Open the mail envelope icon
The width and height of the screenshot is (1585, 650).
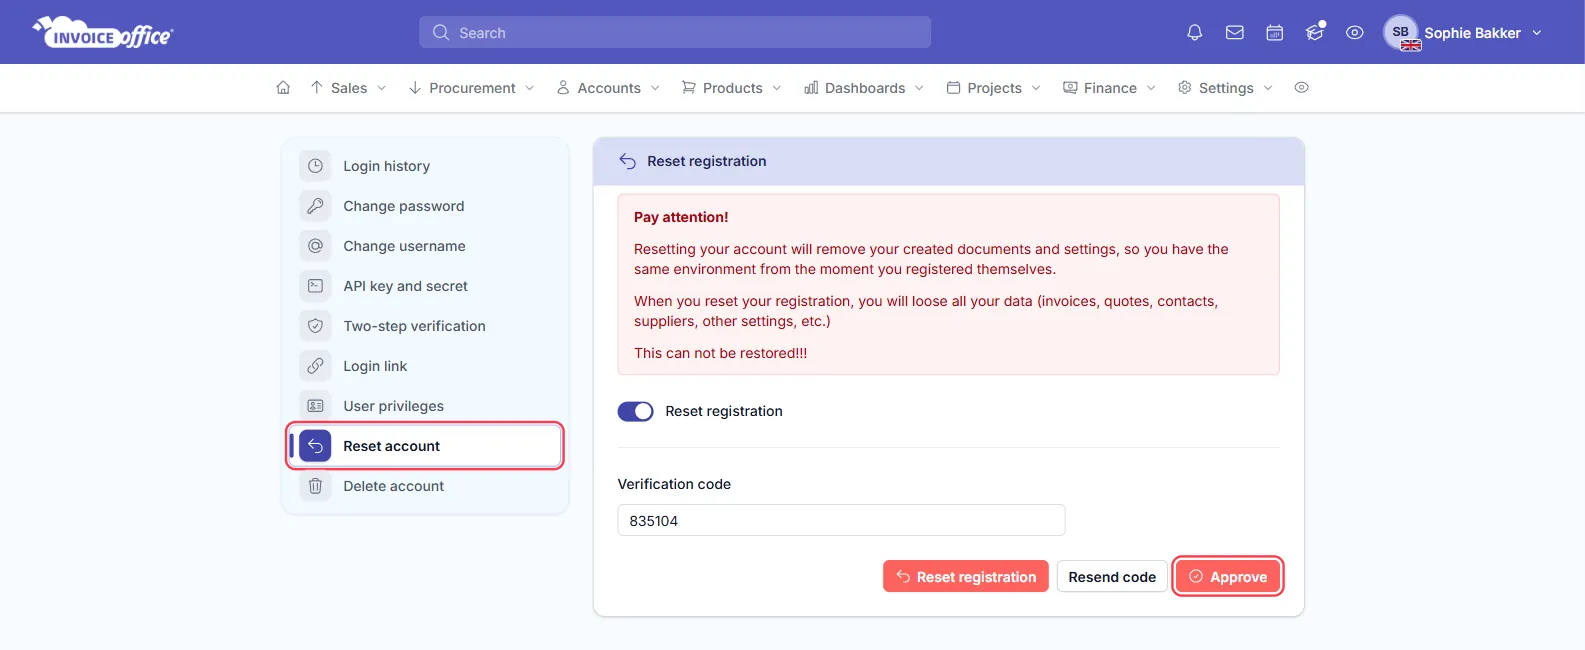pos(1235,33)
